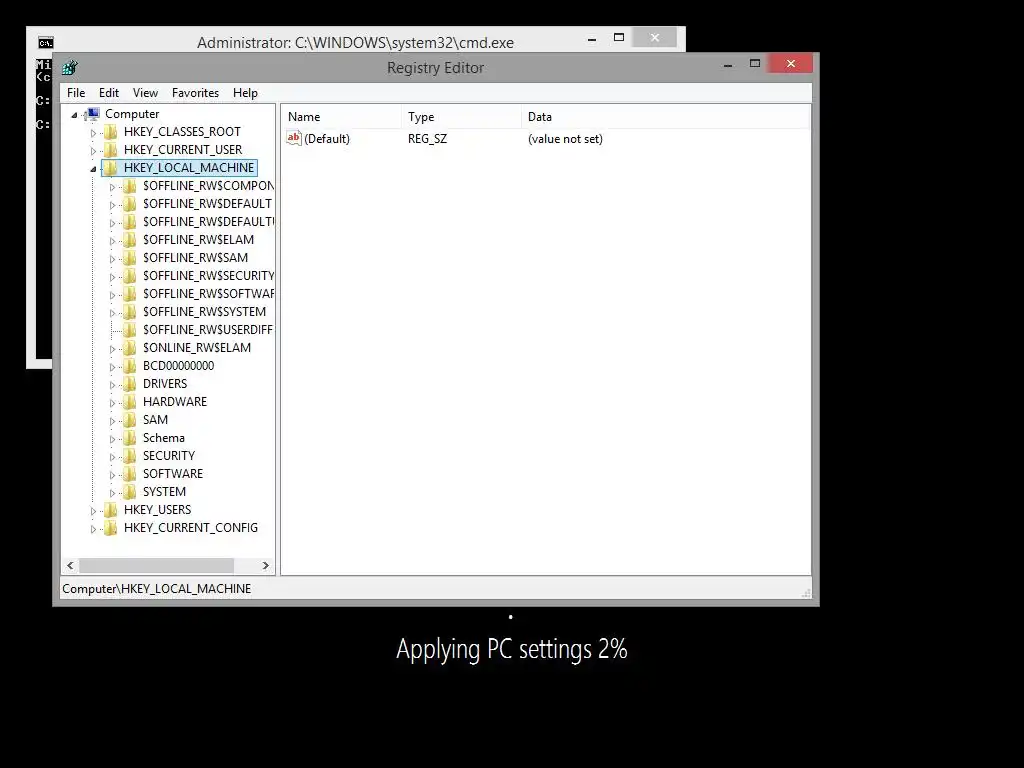
Task: Click the REG_SZ type cell
Action: click(427, 138)
